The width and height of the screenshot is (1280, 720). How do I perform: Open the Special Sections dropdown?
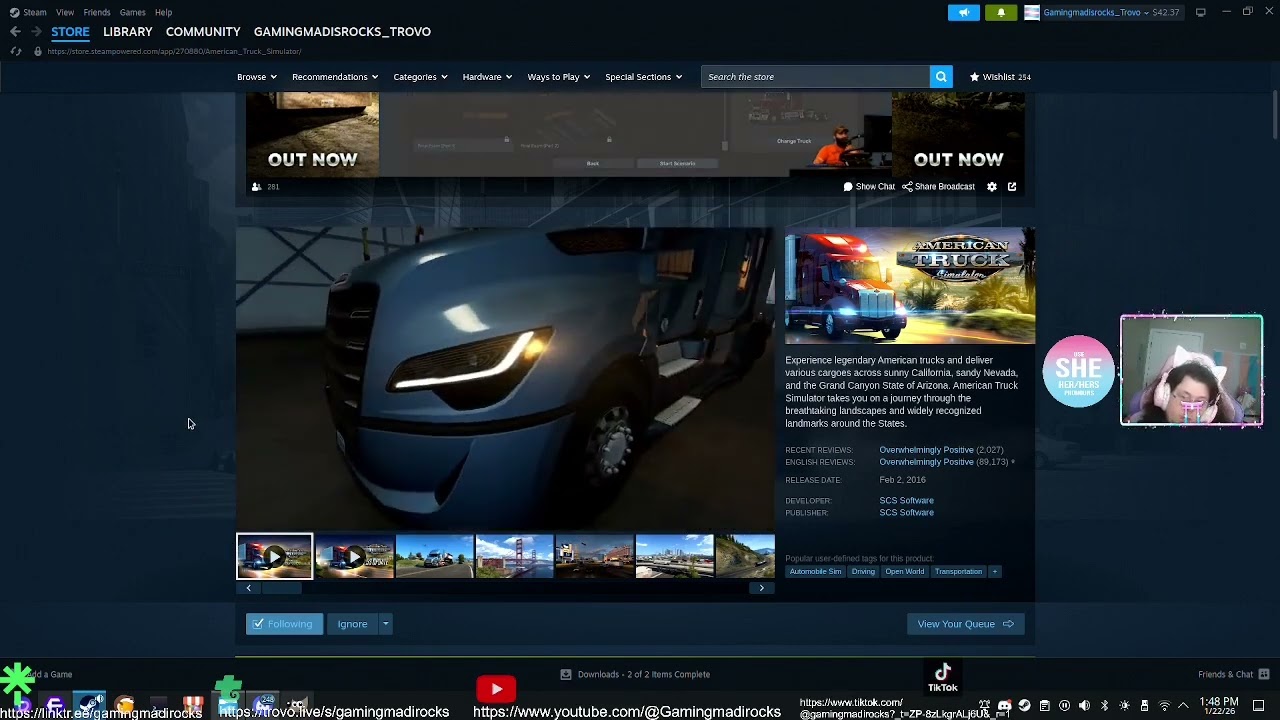coord(644,77)
